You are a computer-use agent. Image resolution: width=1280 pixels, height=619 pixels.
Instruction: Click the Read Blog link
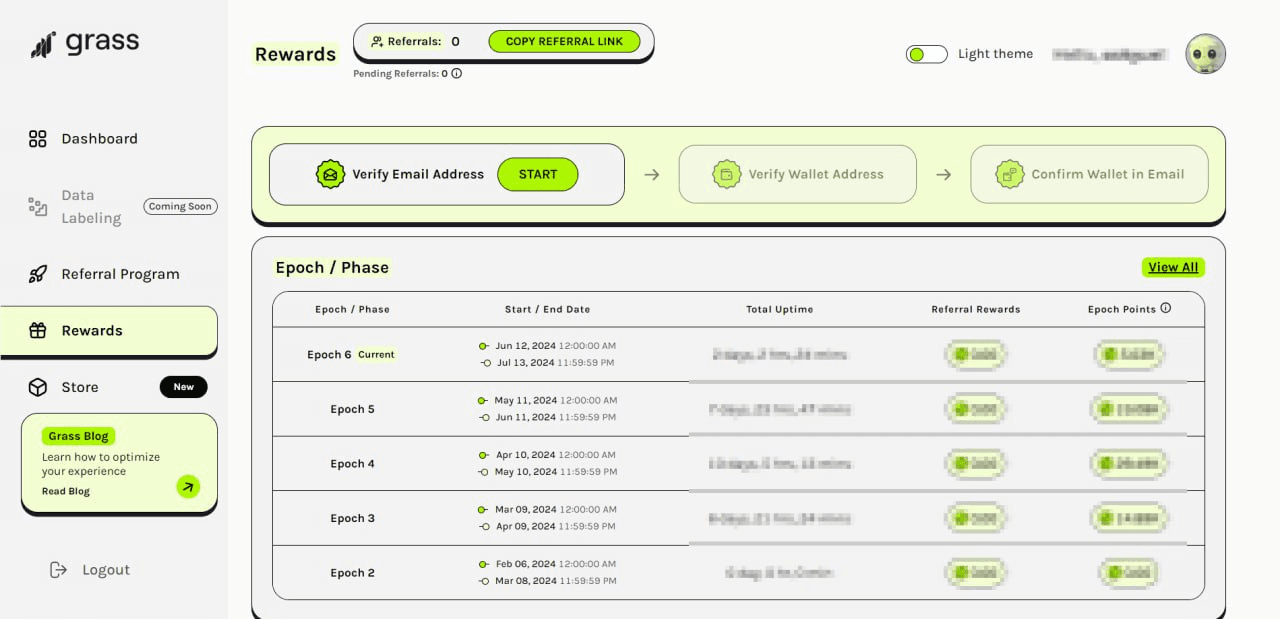coord(66,491)
